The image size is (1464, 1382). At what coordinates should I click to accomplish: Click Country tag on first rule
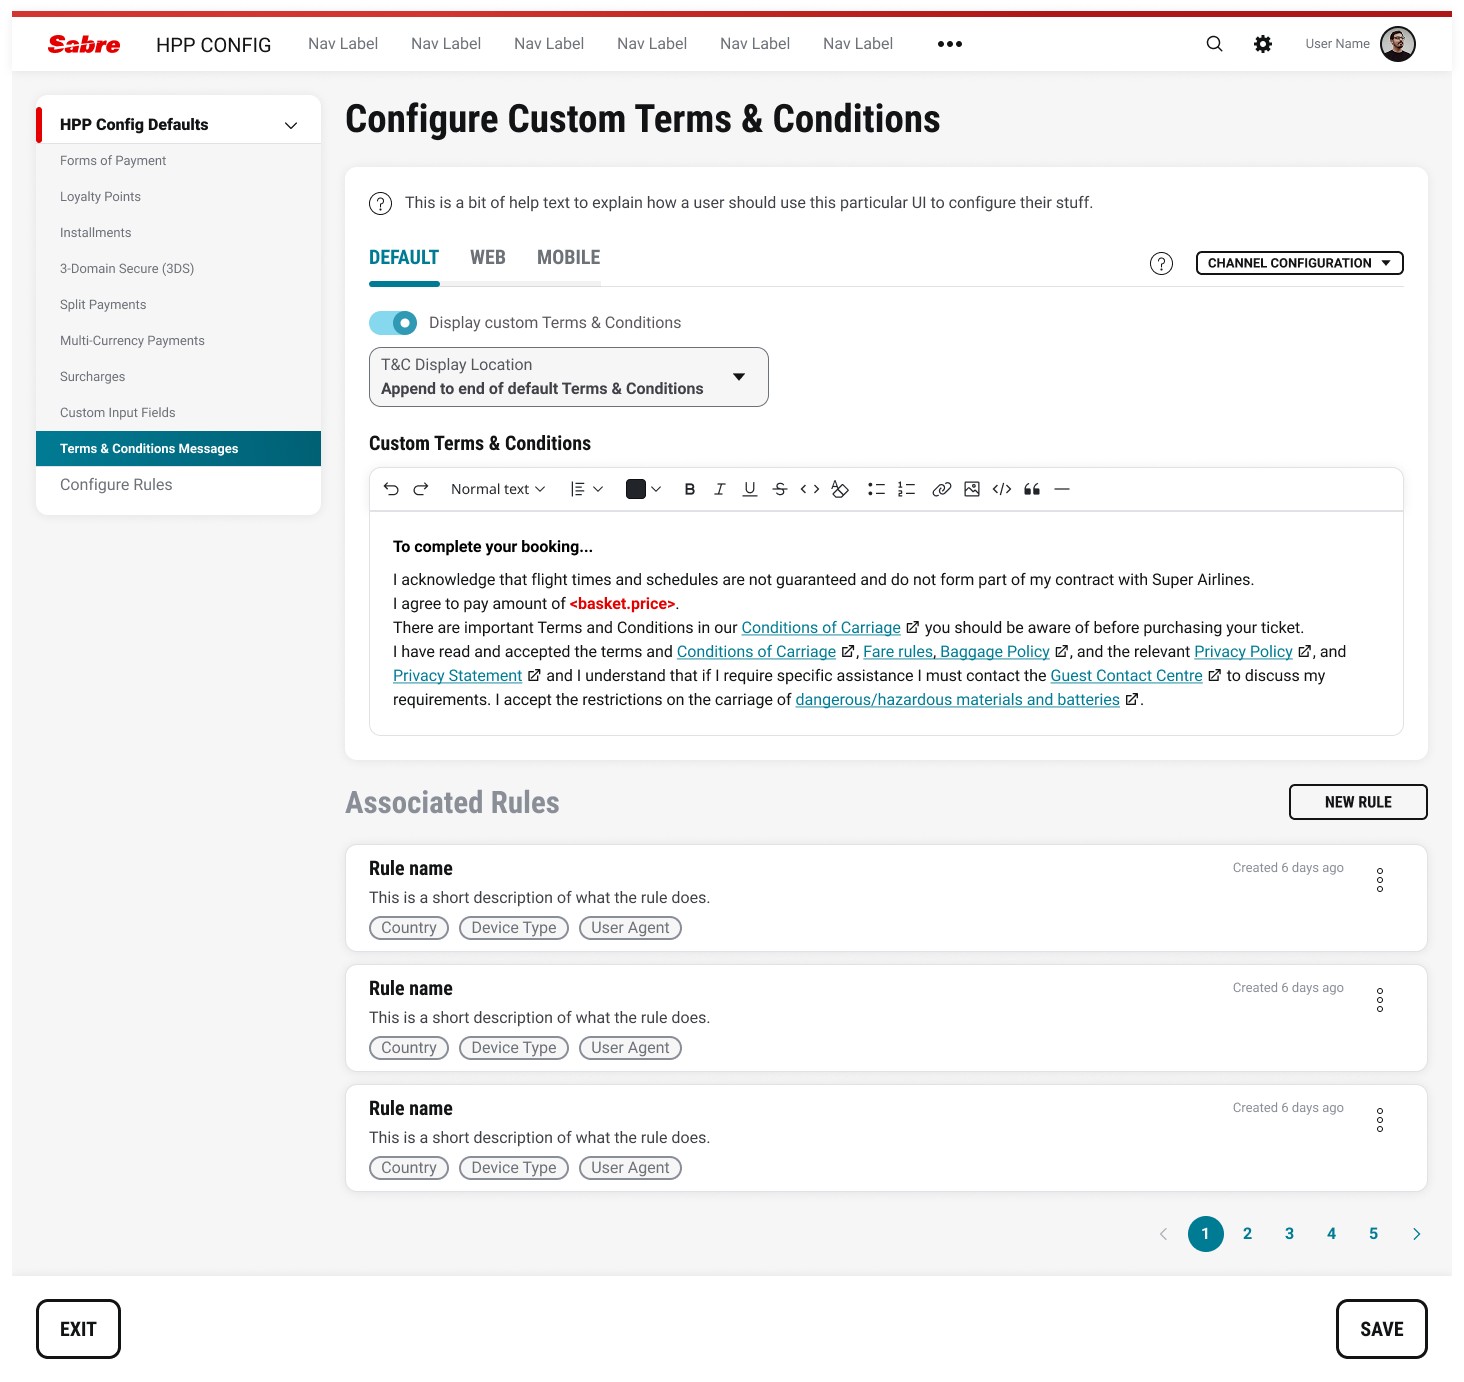click(x=409, y=928)
